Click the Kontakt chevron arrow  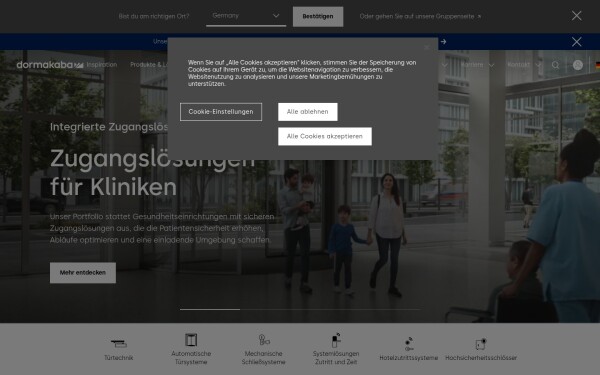[538, 65]
